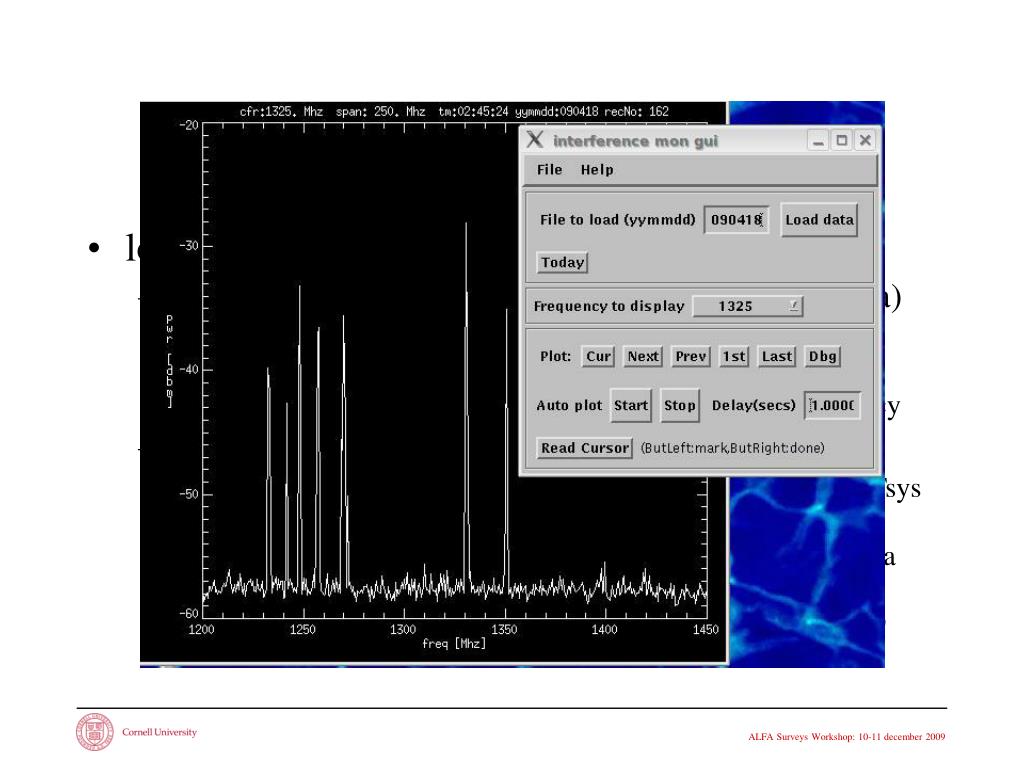Viewport: 1024px width, 768px height.
Task: Click the 'Auto plot' label
Action: [x=569, y=406]
